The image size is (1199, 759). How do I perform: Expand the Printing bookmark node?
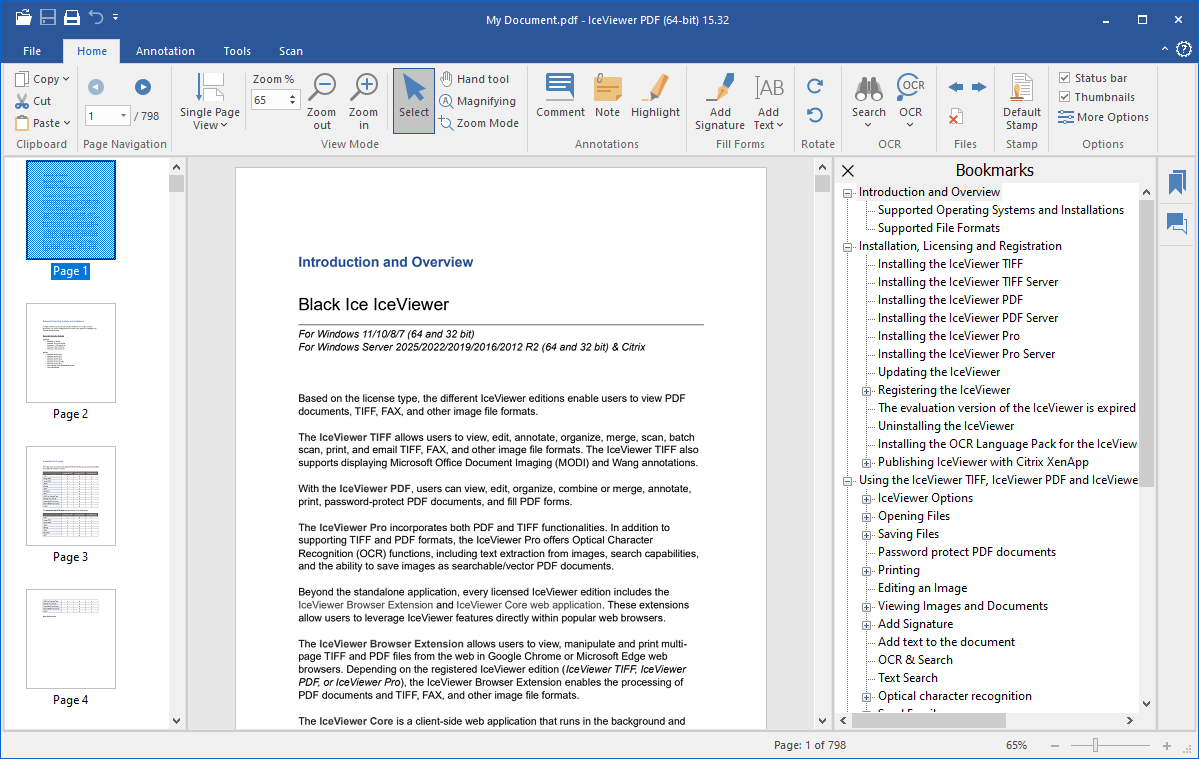coord(866,571)
